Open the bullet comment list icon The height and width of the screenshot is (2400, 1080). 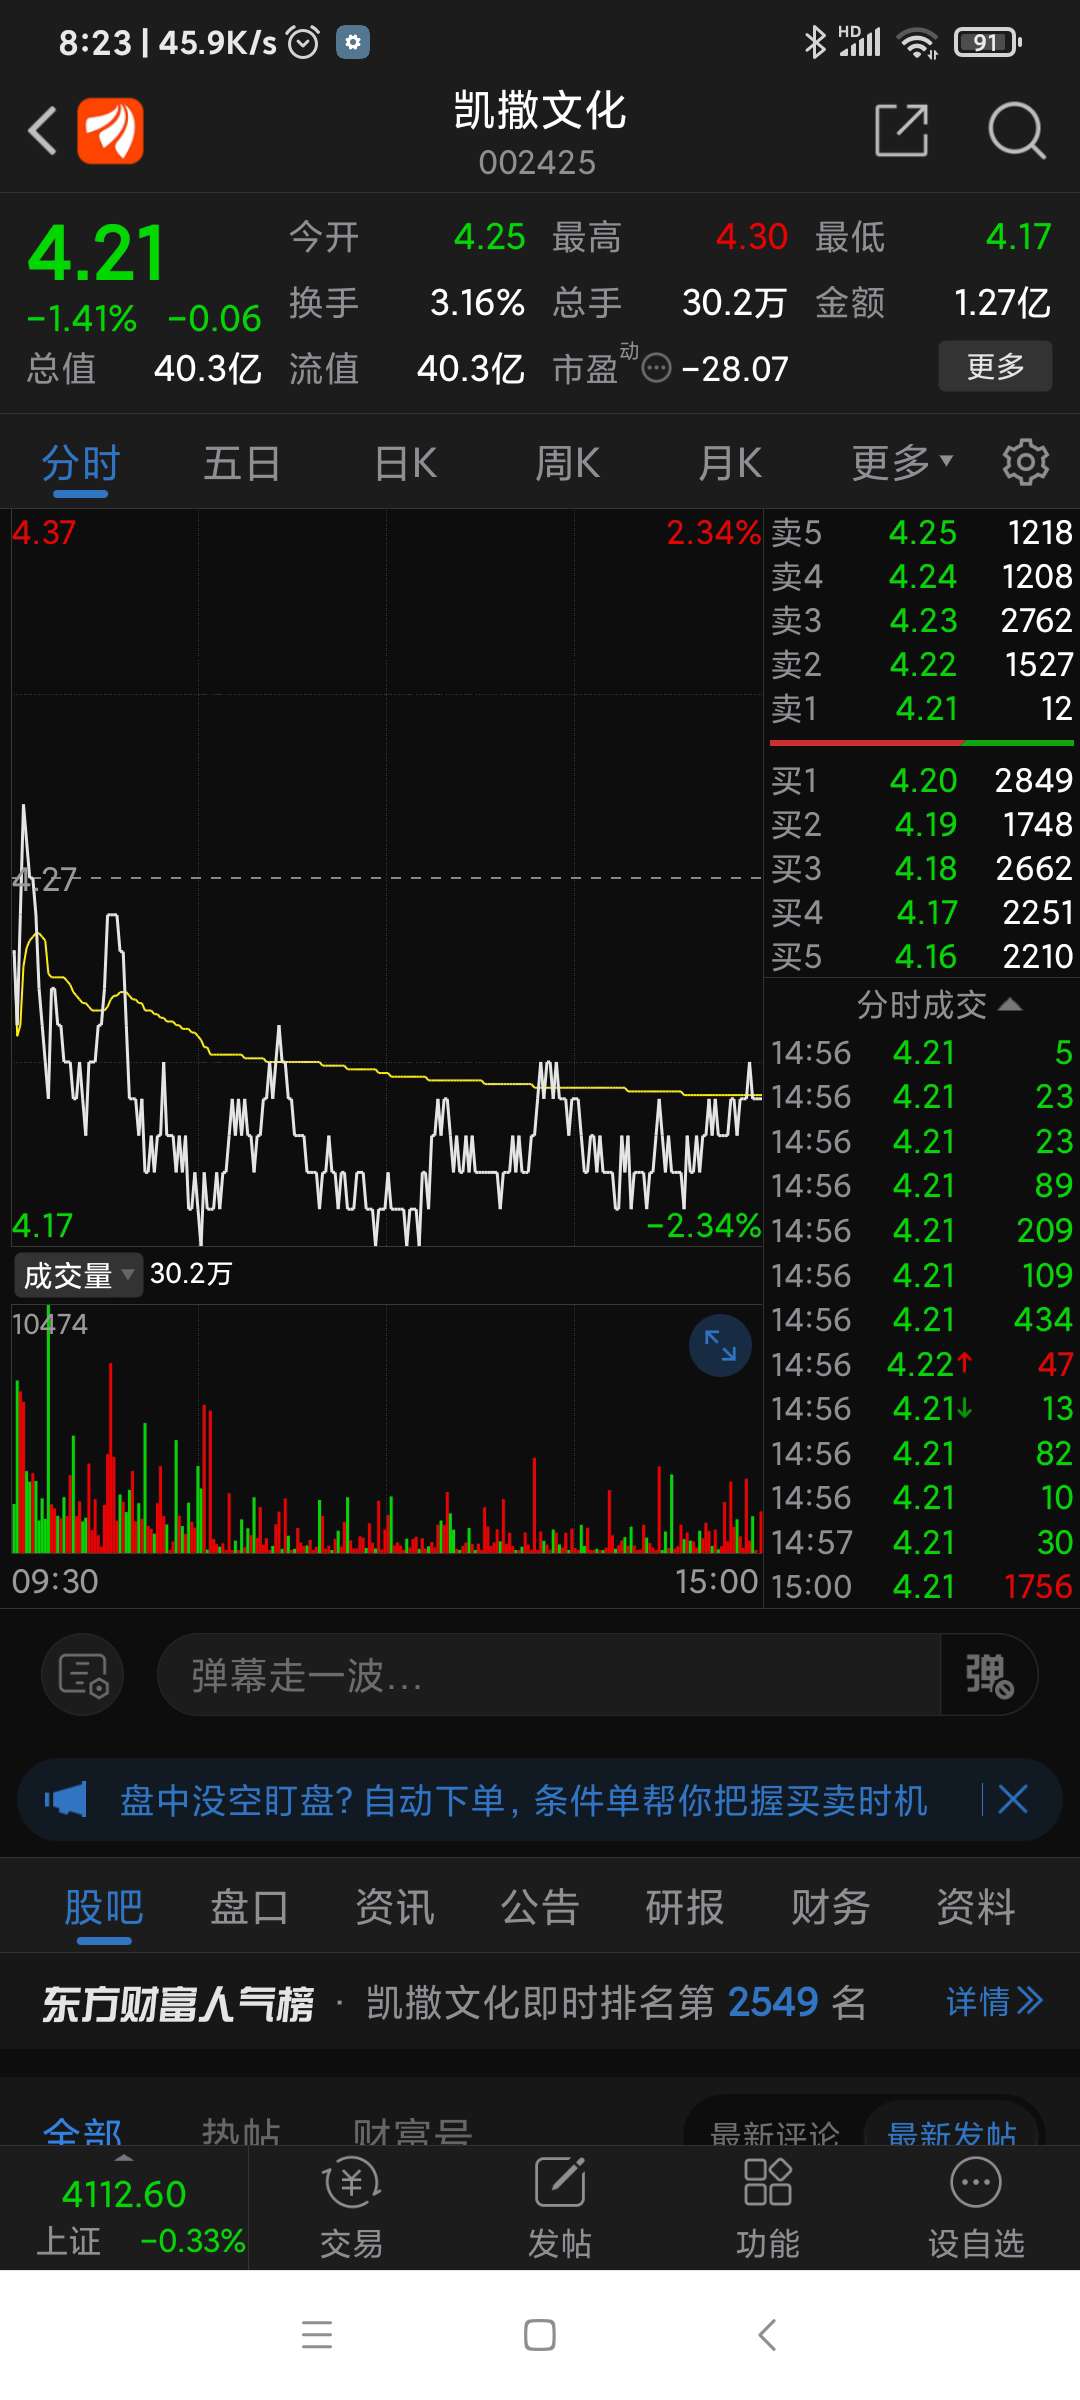[x=83, y=1674]
